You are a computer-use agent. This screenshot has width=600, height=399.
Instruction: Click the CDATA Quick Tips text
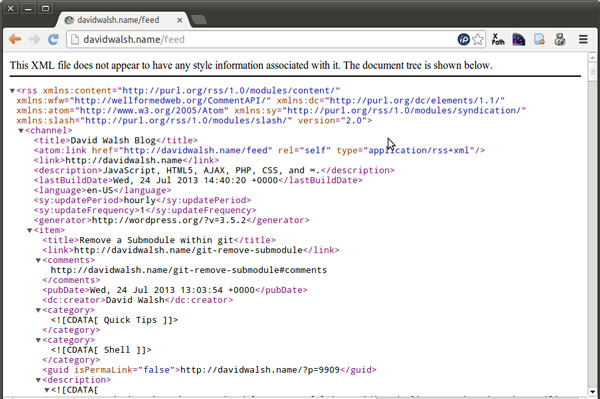[x=114, y=320]
